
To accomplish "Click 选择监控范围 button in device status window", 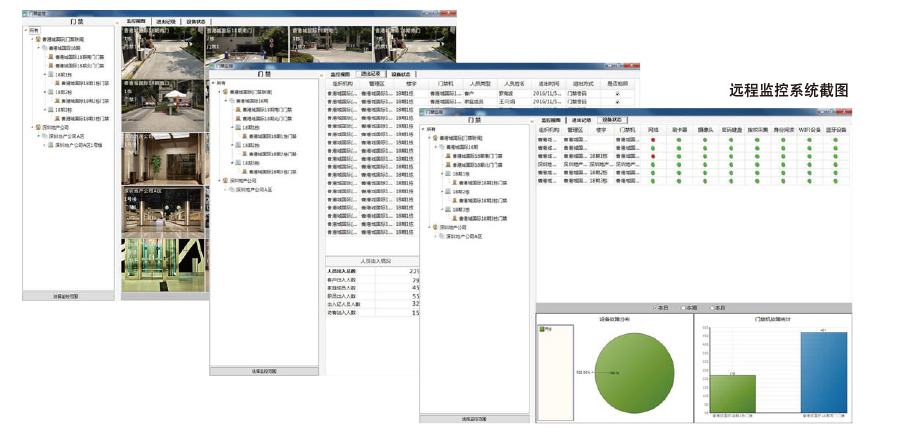I will point(475,419).
